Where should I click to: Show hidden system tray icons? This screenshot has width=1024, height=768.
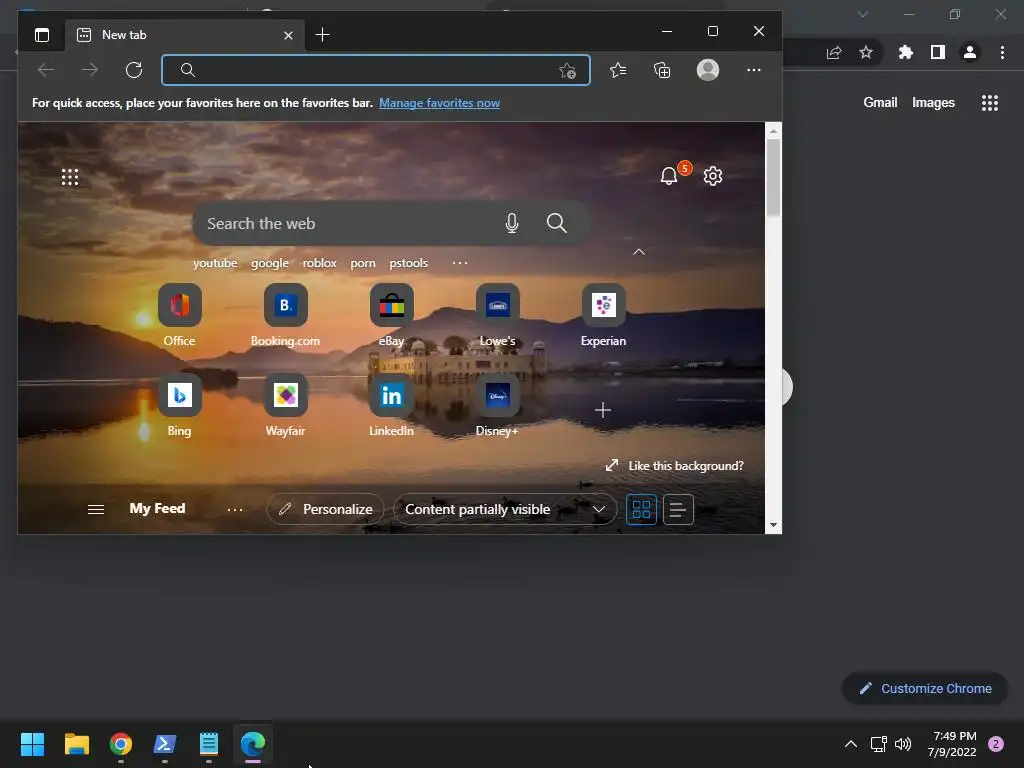point(851,744)
